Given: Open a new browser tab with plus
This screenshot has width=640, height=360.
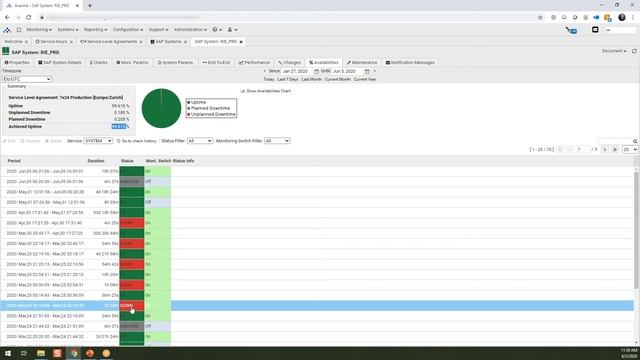Looking at the screenshot, I should pyautogui.click(x=90, y=6).
